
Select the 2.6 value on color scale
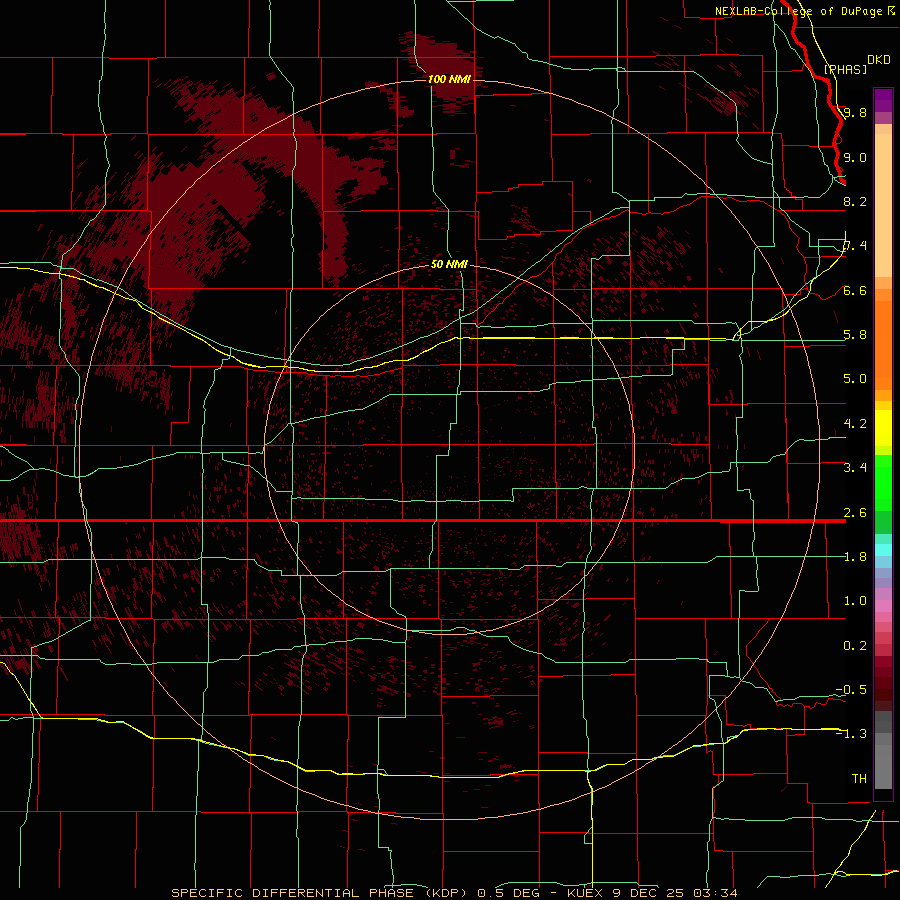point(855,513)
